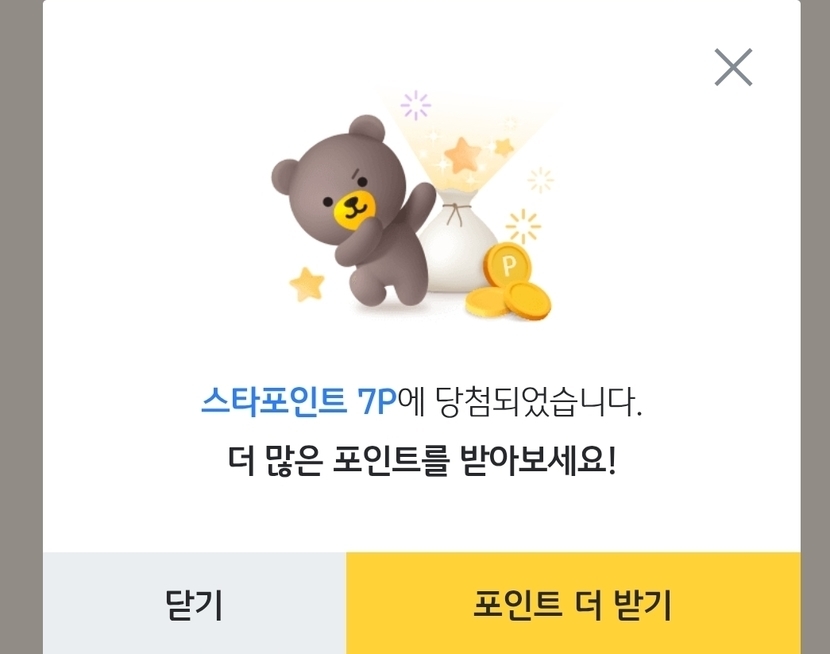Tap the yellow 포인트 더 받기 button
Screen dimensions: 830x654
573,603
